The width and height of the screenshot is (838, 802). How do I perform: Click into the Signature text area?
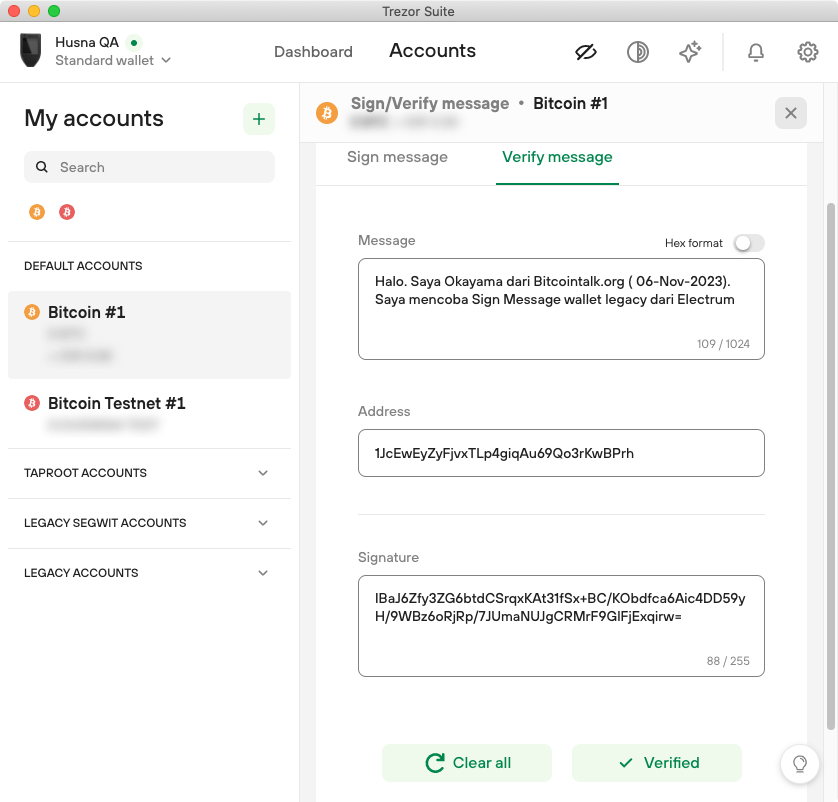click(x=561, y=626)
